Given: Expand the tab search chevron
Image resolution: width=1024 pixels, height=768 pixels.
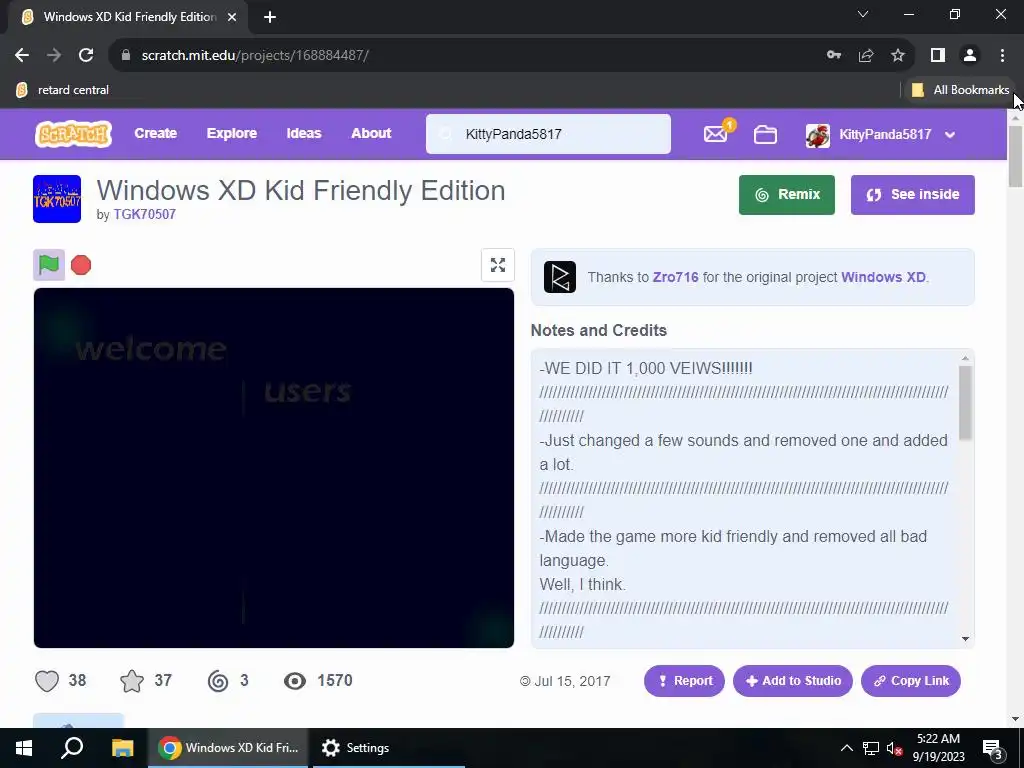Looking at the screenshot, I should pyautogui.click(x=863, y=14).
